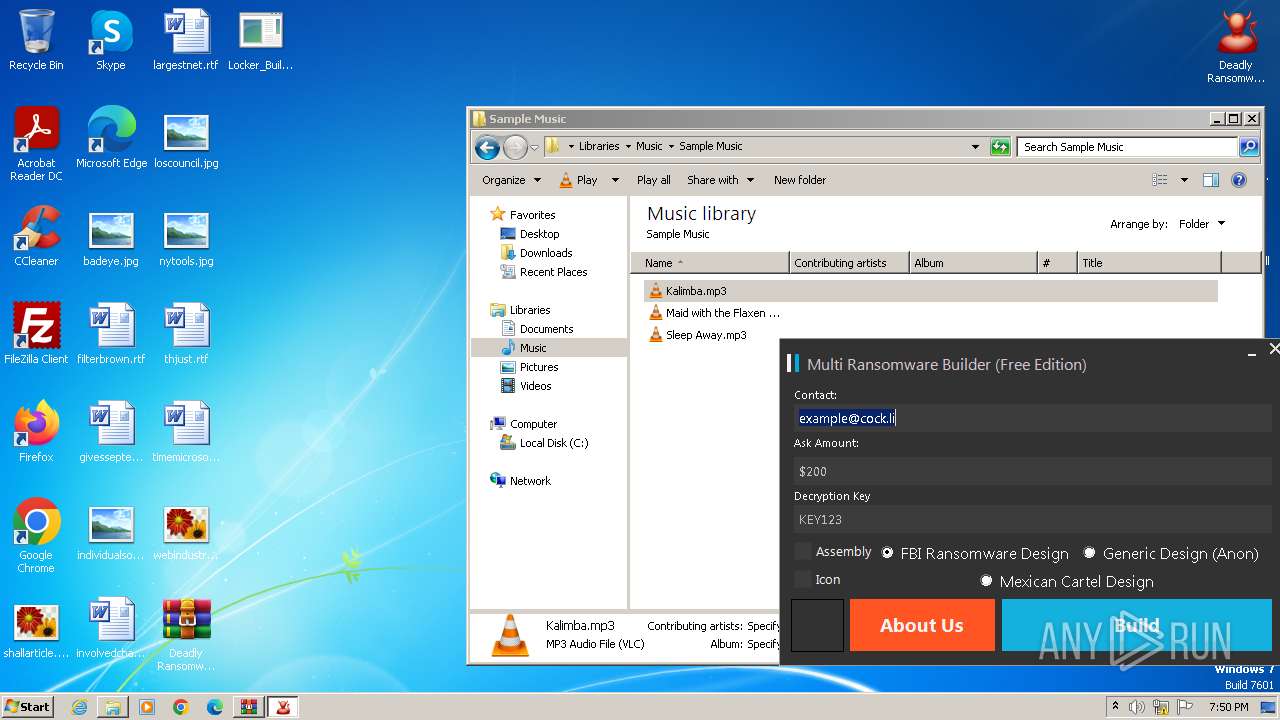
Task: Click the Decryption Key field
Action: (x=1033, y=519)
